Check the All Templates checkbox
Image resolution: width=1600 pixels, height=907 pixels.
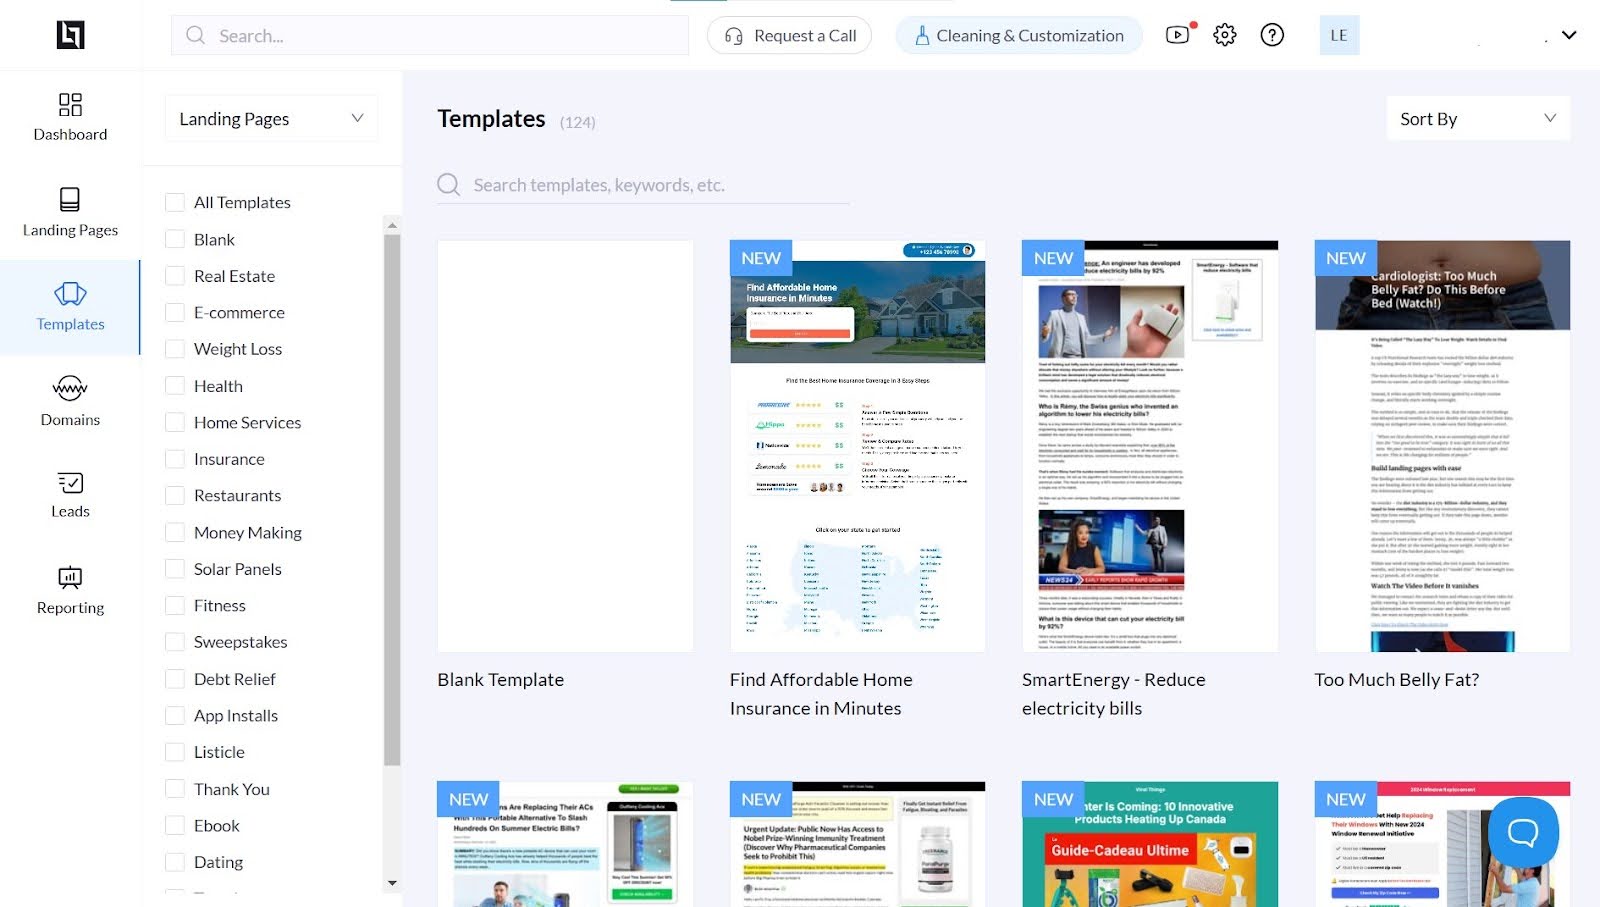[x=175, y=203]
